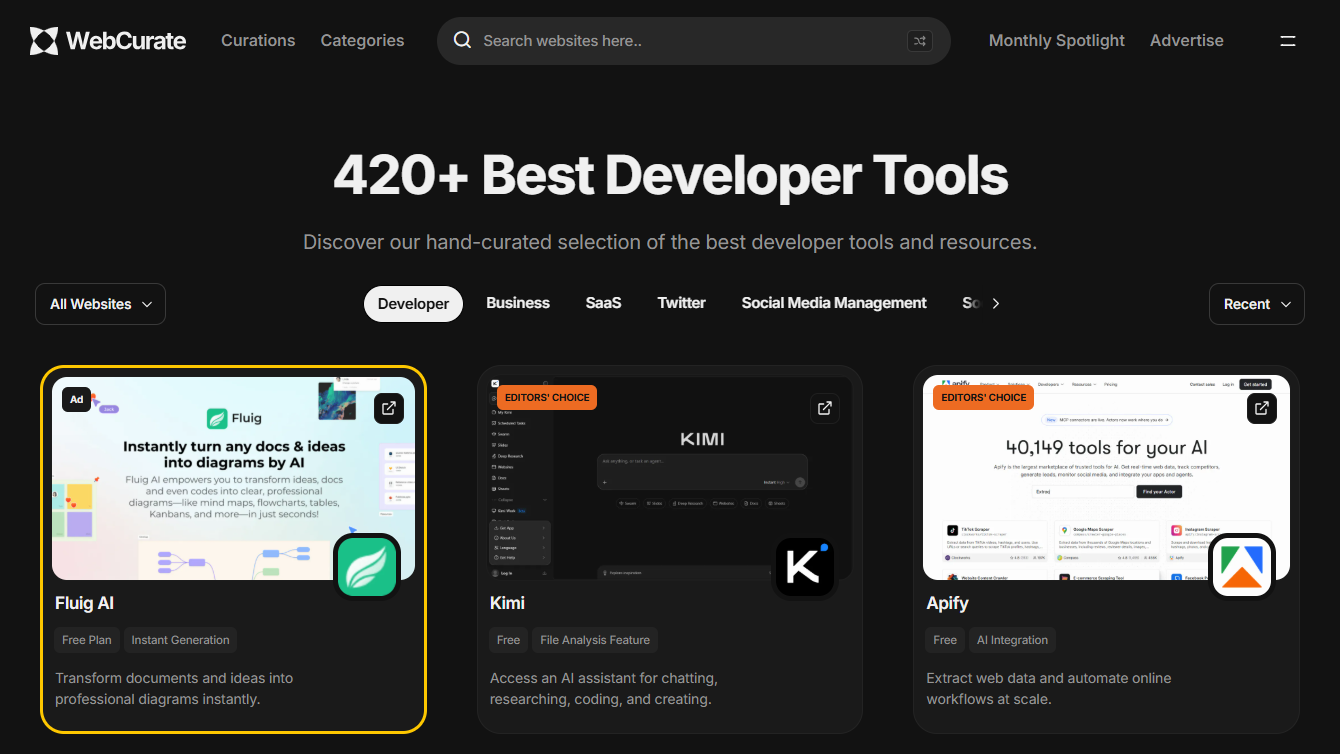Click the Ad badge on Fluig card
This screenshot has width=1340, height=754.
(x=77, y=399)
